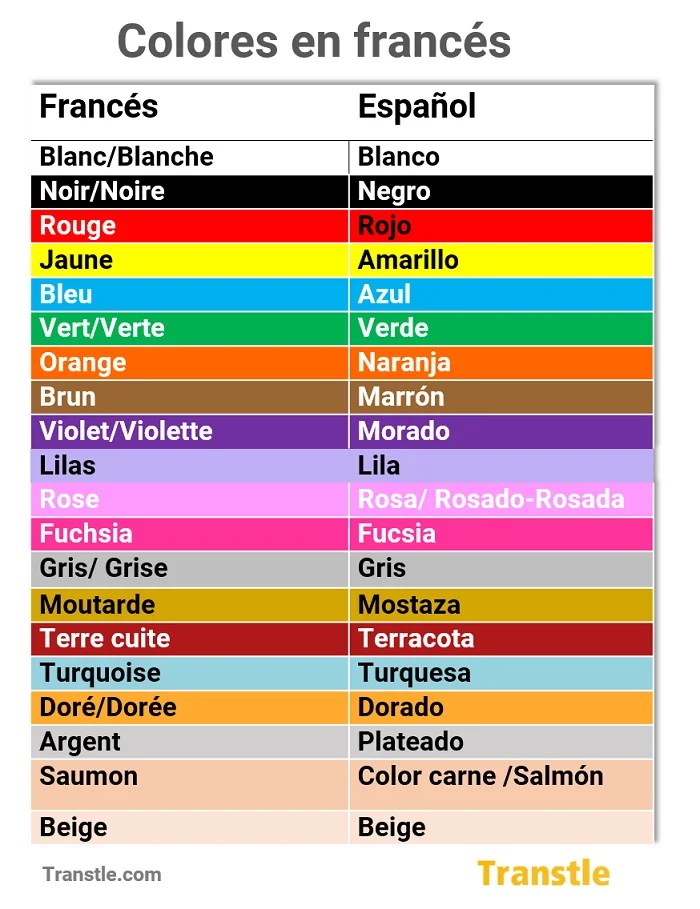Click the Vert/Verte green cell
This screenshot has width=700, height=909.
click(190, 329)
